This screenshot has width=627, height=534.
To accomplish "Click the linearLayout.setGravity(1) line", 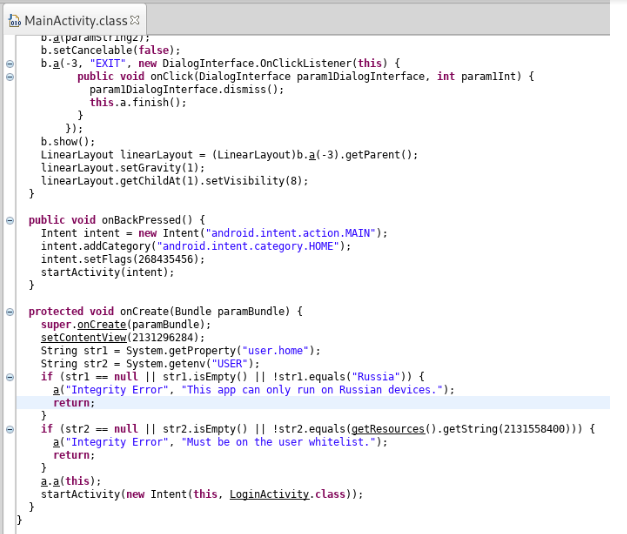I will pos(122,168).
